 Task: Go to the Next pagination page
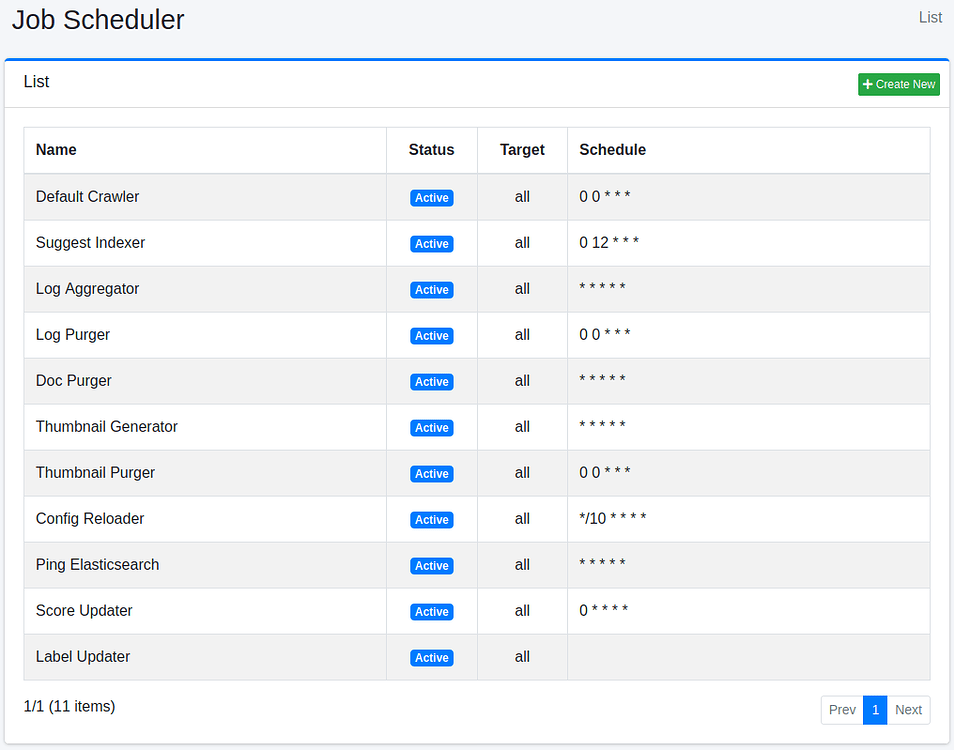[908, 710]
